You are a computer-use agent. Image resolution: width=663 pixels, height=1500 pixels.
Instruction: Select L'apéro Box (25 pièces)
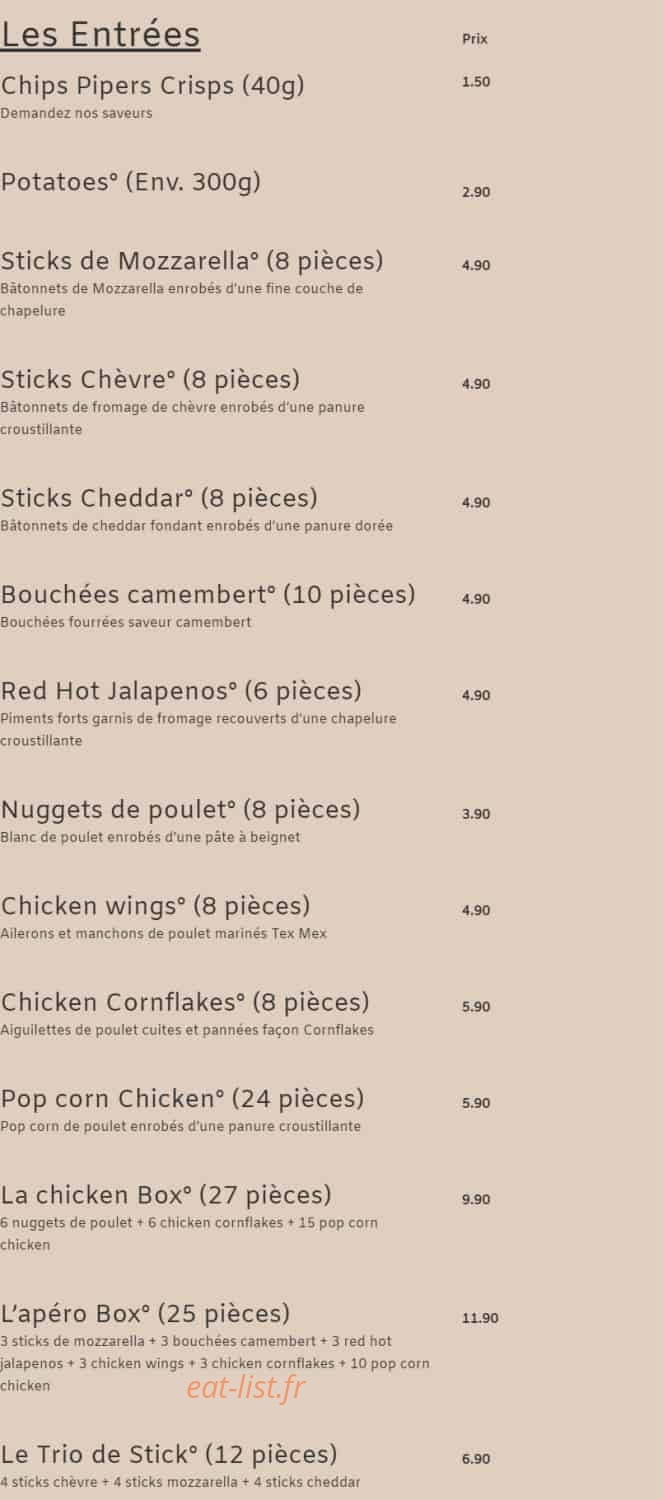[145, 1313]
